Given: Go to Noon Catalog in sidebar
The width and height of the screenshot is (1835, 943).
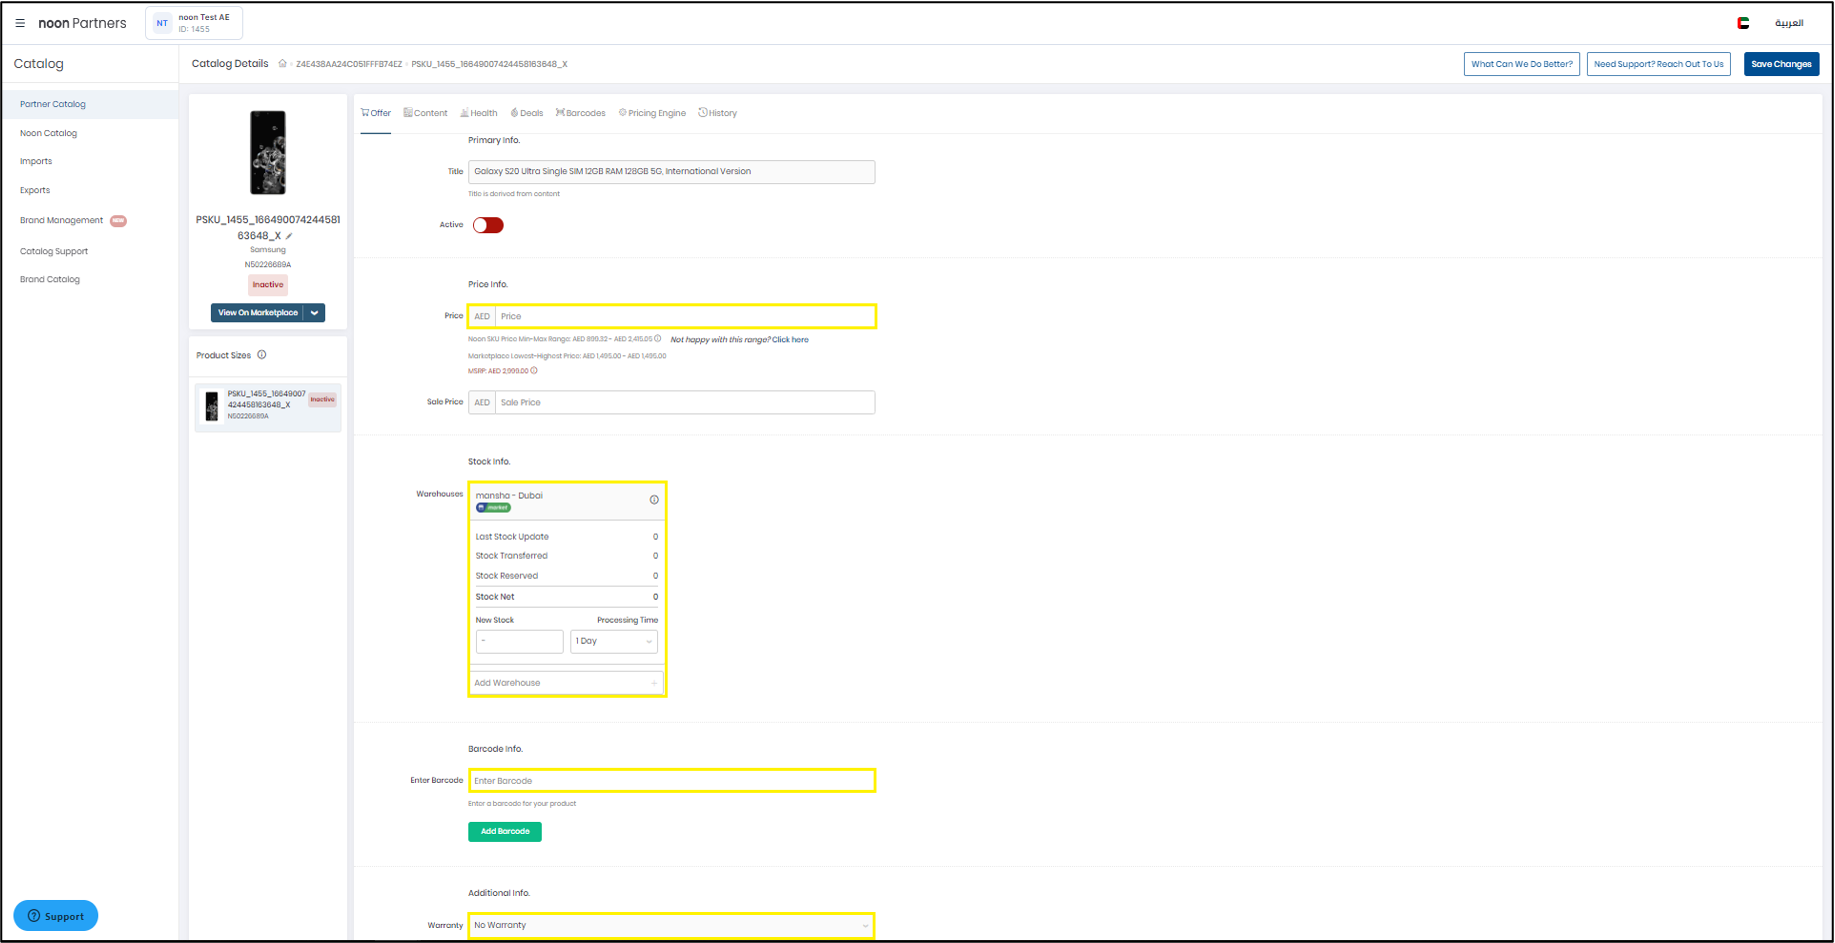Looking at the screenshot, I should 48,133.
